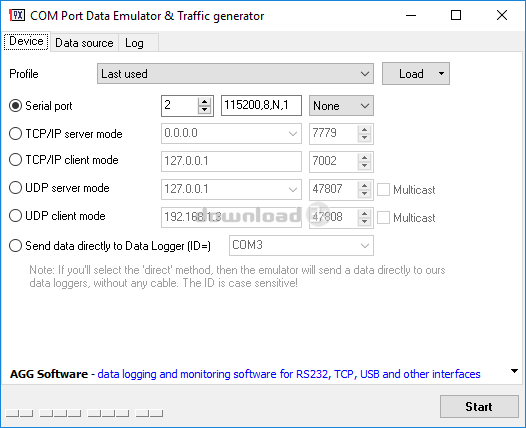Screen dimensions: 526x428
Task: Choose Send data directly to Data Logger
Action: [x=15, y=246]
